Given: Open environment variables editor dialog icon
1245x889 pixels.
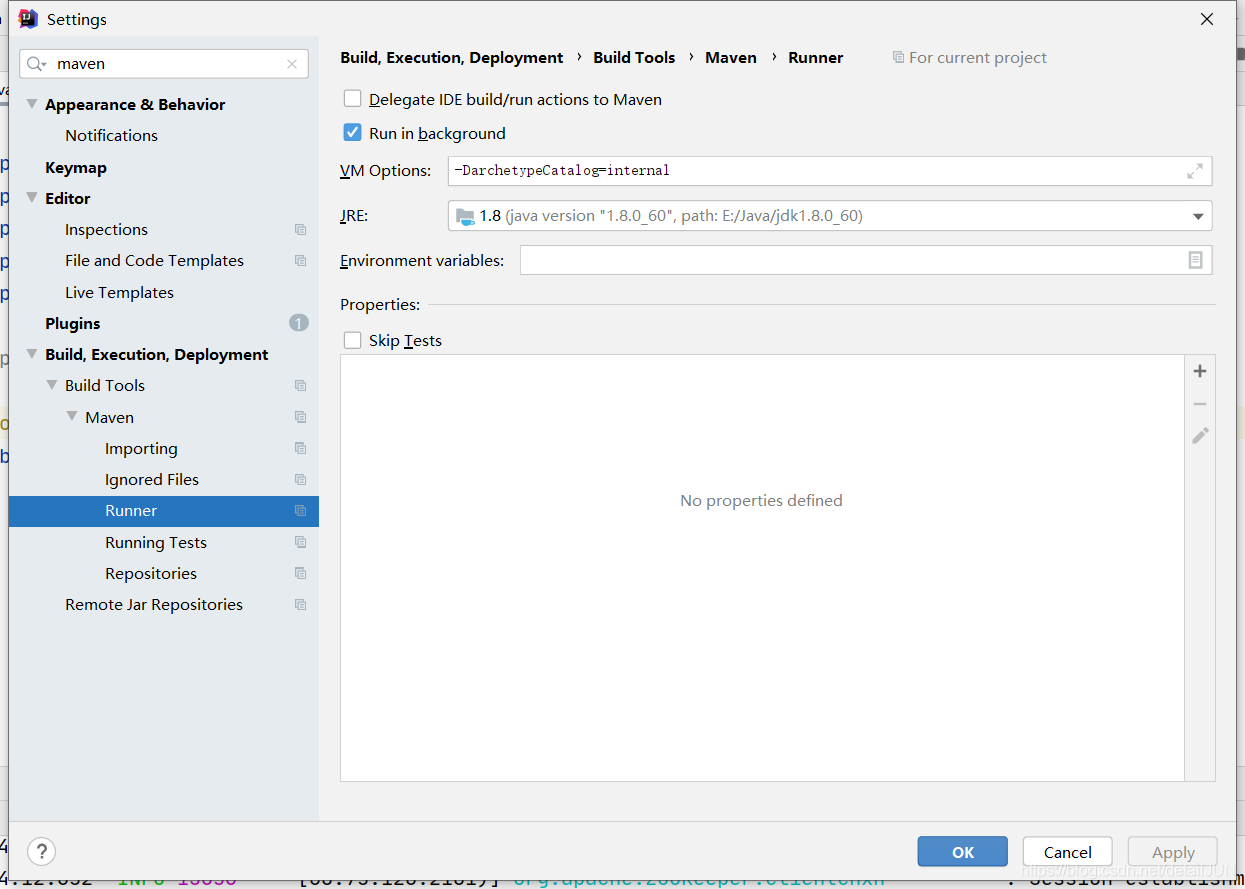Looking at the screenshot, I should (x=1195, y=260).
